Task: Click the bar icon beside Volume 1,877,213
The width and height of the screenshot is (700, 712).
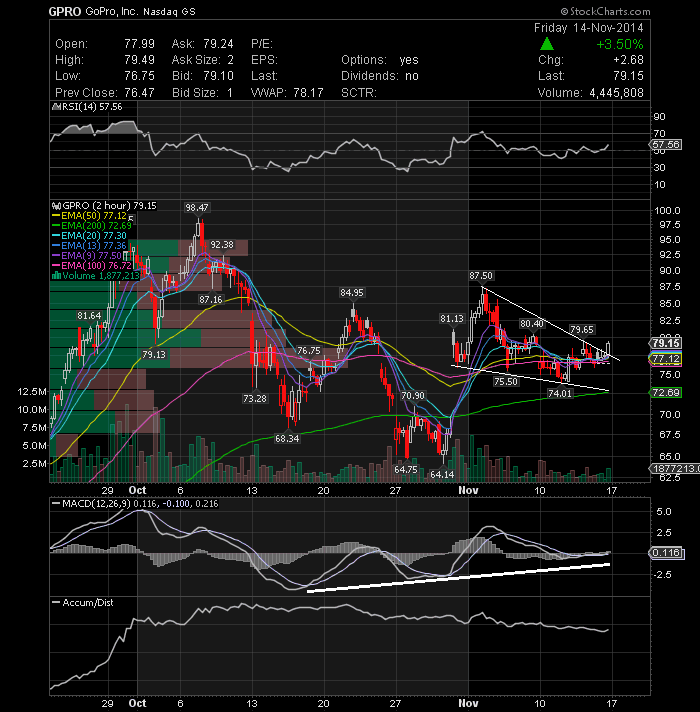Action: 57,276
